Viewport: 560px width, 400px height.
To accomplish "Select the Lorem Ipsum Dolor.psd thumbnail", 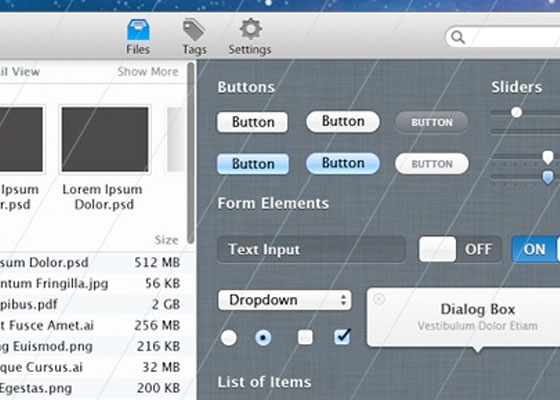I will click(x=105, y=139).
